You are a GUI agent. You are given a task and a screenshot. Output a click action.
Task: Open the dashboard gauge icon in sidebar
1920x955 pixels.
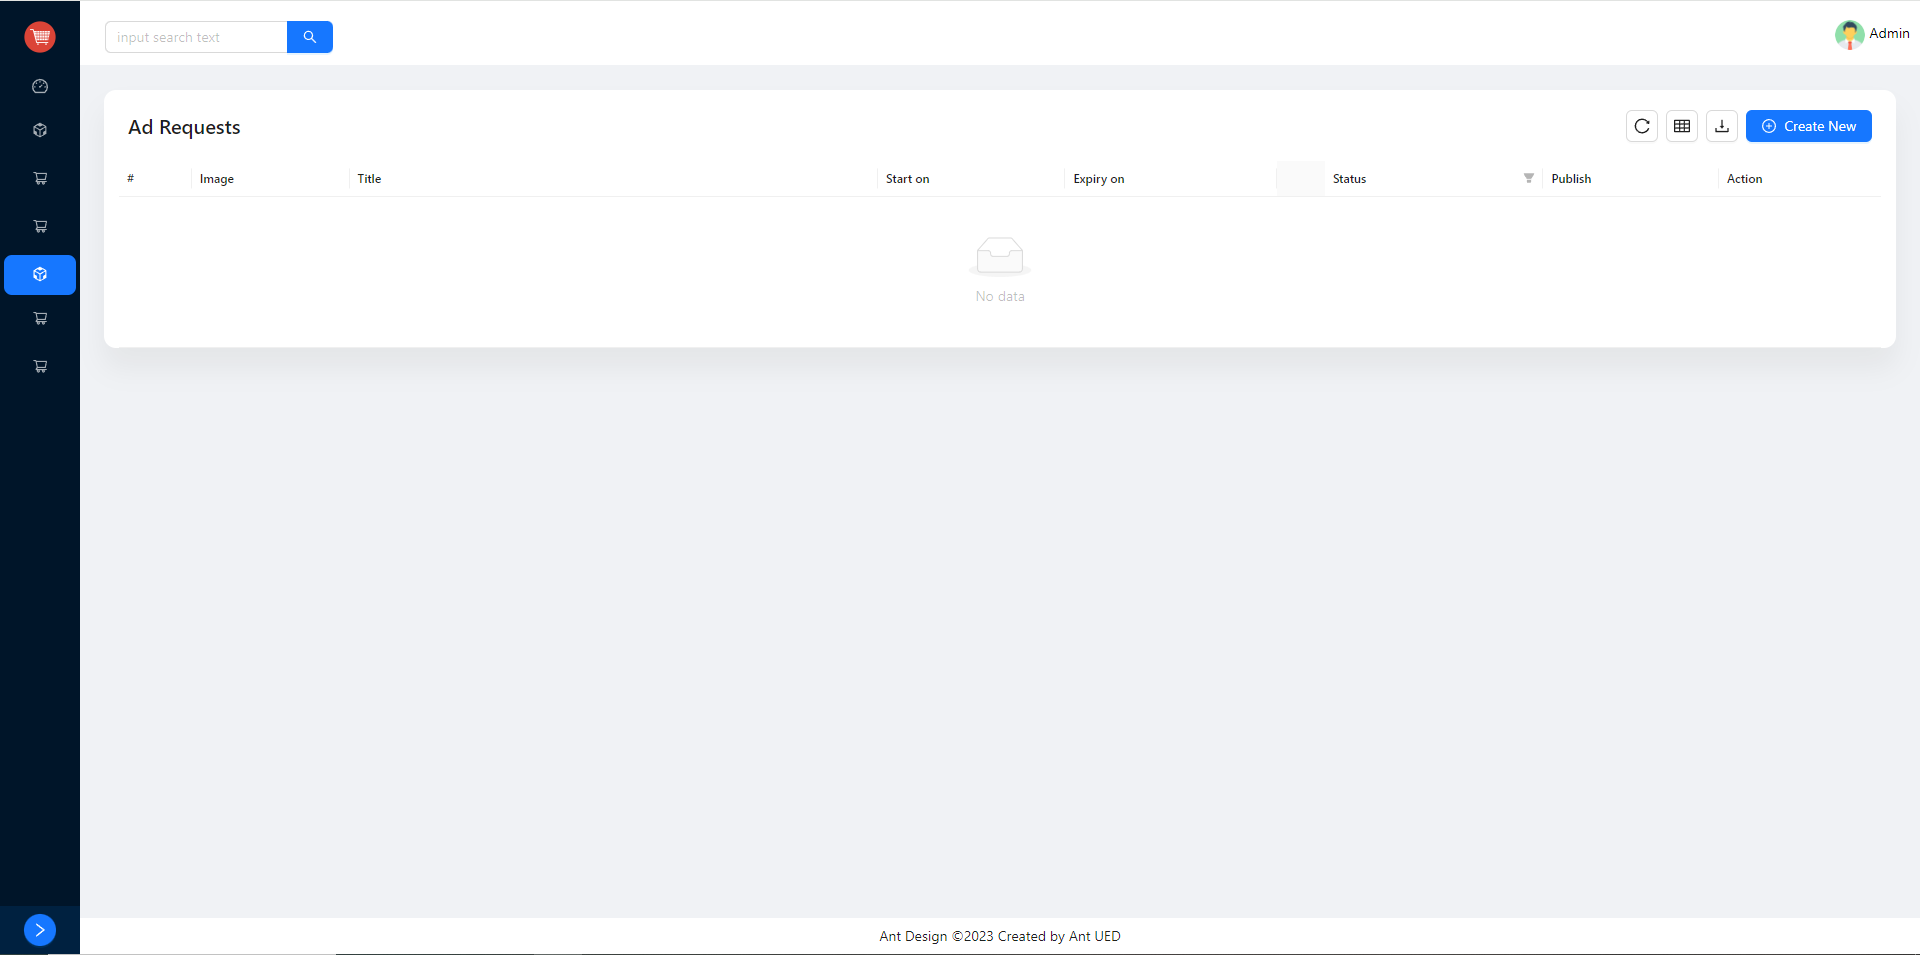(40, 86)
